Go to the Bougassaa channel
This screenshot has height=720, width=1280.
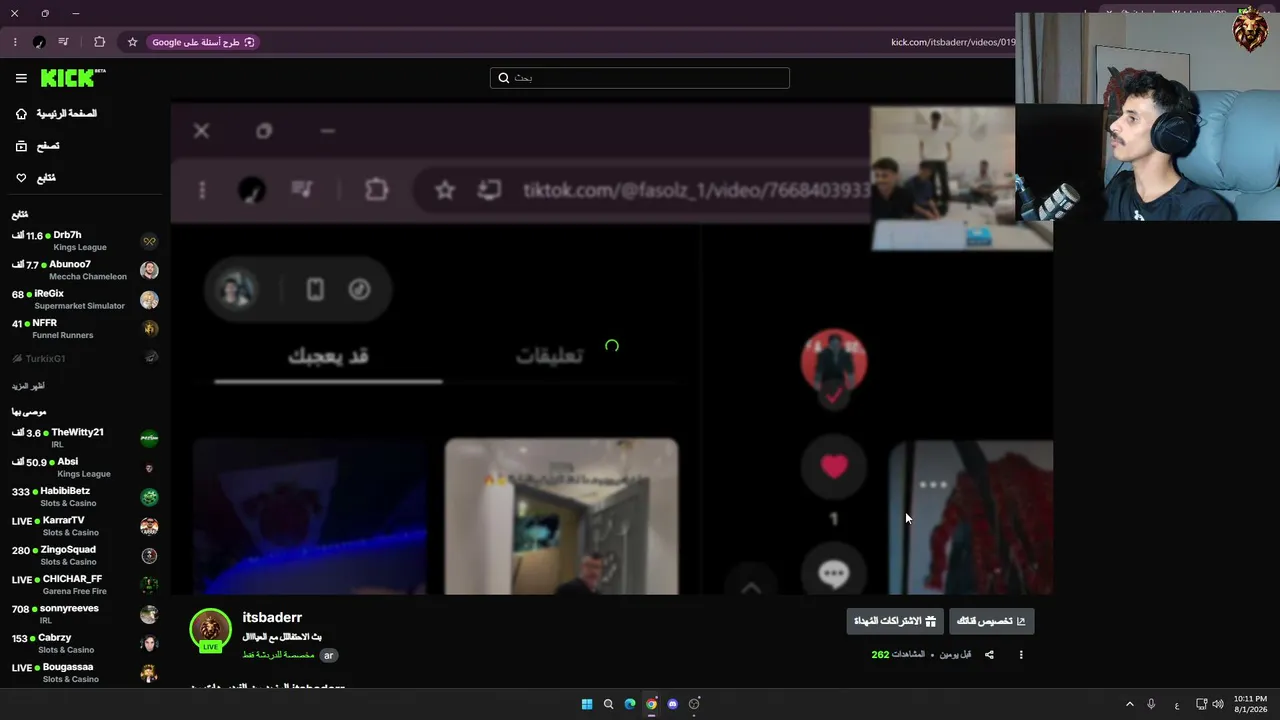(85, 673)
